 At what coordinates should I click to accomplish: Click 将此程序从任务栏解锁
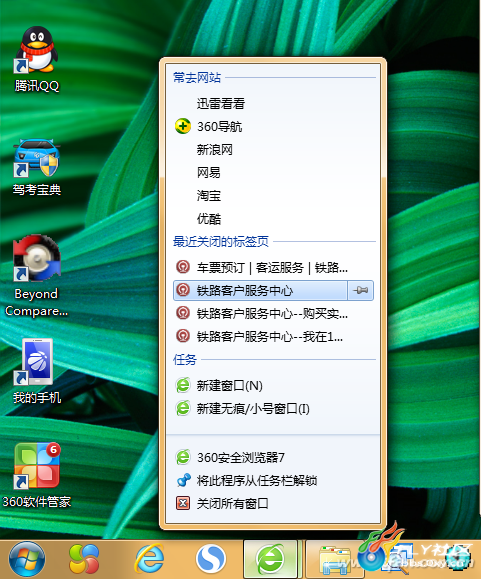click(273, 480)
